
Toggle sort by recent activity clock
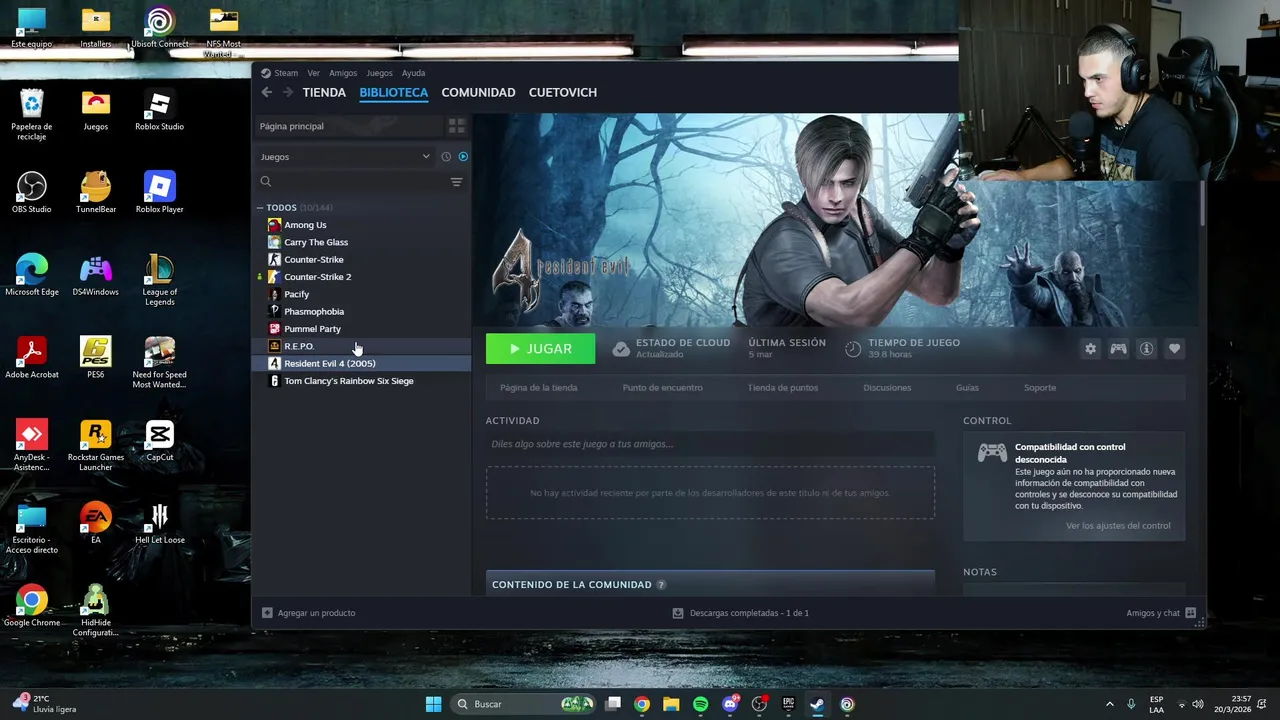coord(446,157)
